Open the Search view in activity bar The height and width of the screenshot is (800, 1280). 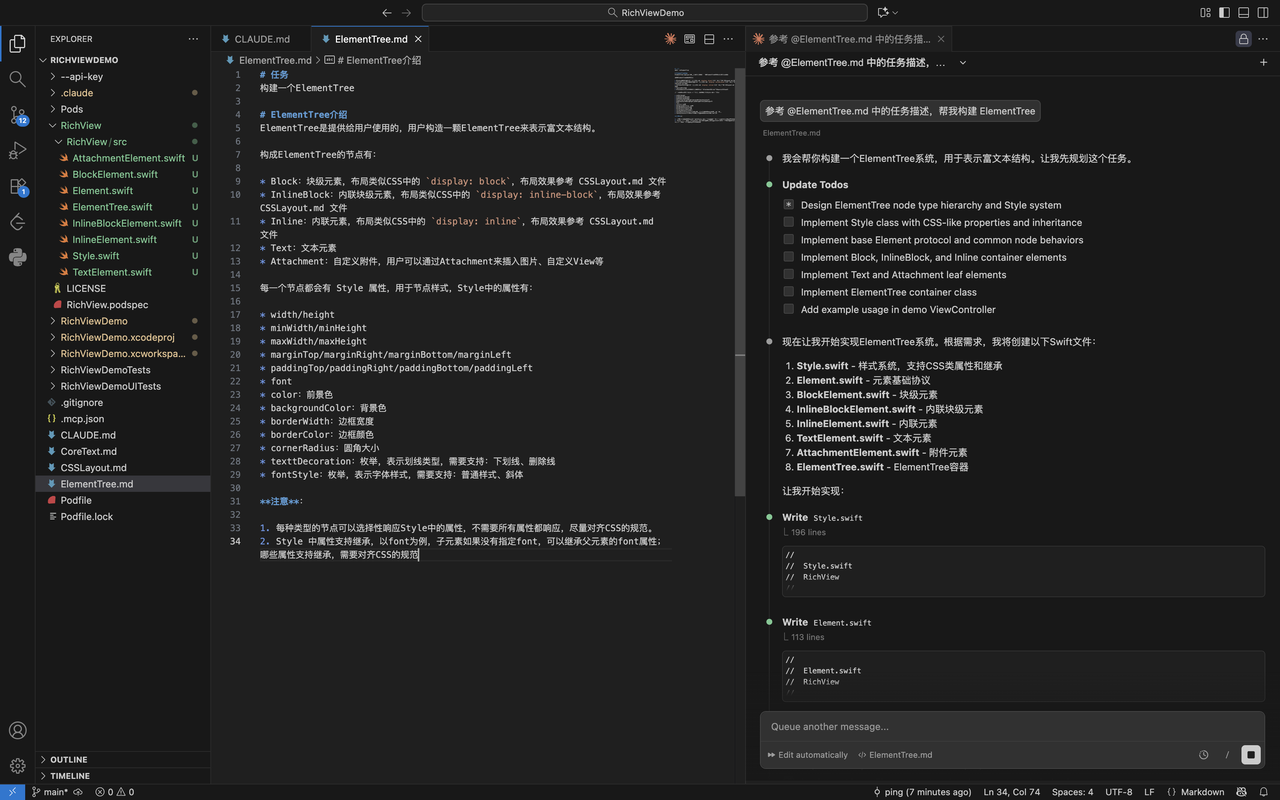point(17,79)
